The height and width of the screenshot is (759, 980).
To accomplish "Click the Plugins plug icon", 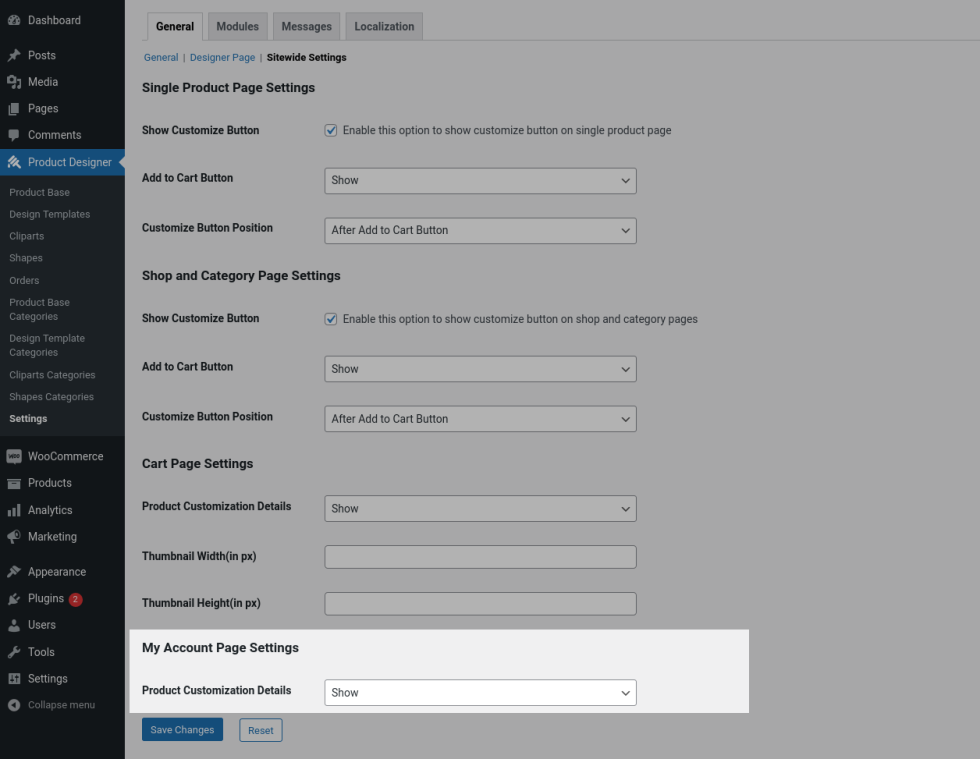I will pyautogui.click(x=14, y=599).
